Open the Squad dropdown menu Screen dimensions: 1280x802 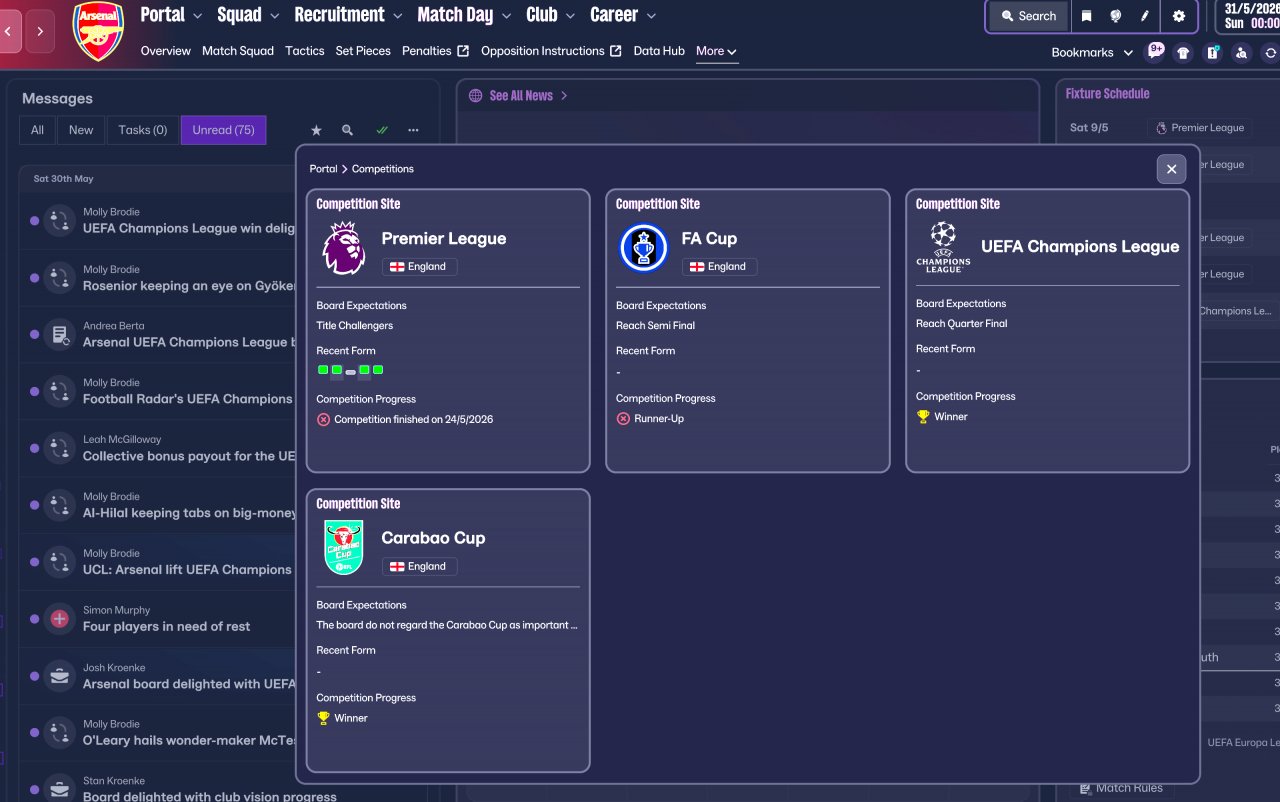click(x=247, y=15)
